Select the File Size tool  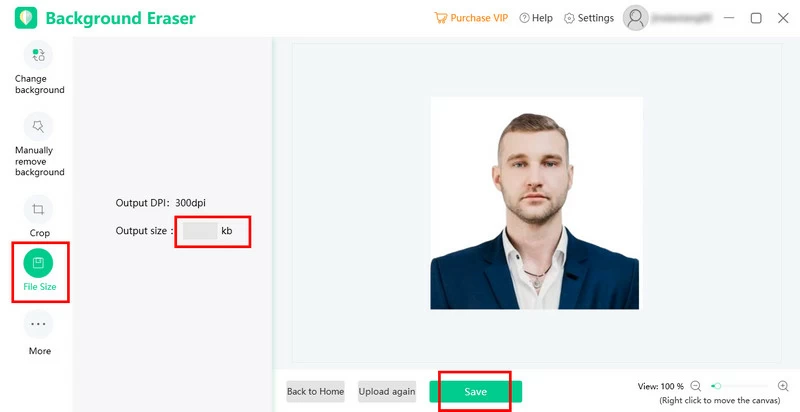[38, 263]
